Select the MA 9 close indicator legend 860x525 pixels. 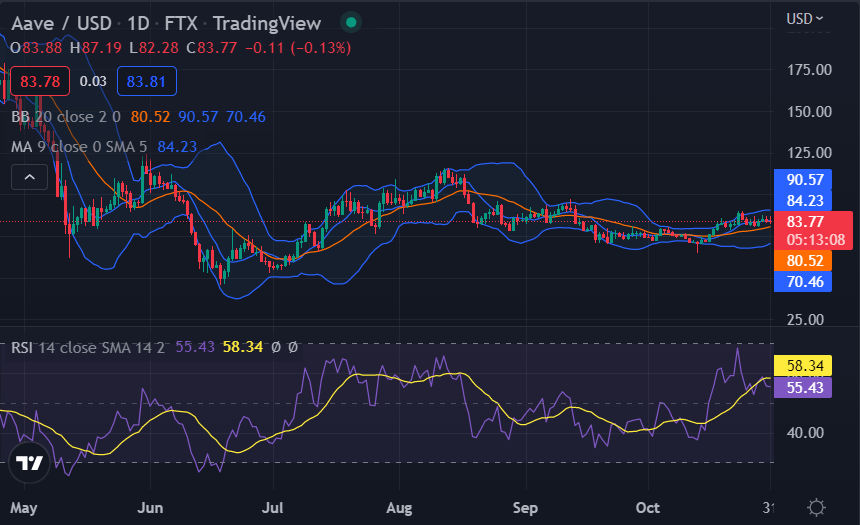[79, 147]
